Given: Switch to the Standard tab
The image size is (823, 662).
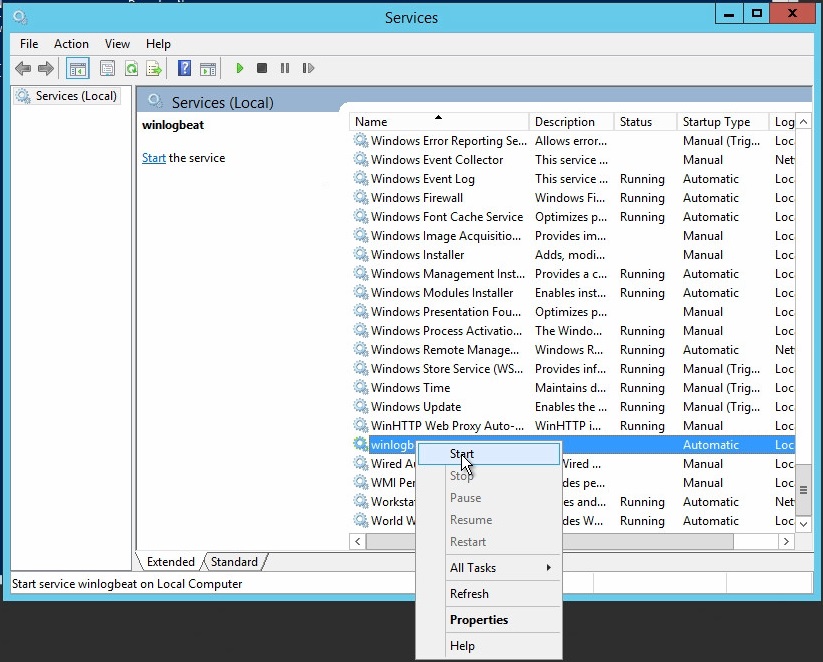Looking at the screenshot, I should pyautogui.click(x=234, y=562).
